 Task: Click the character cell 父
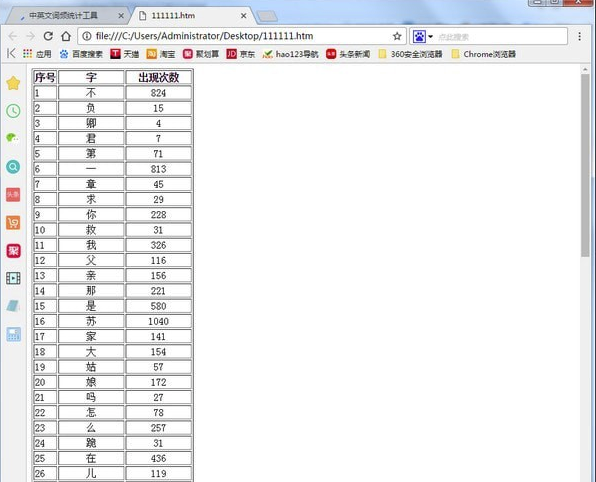pos(91,260)
